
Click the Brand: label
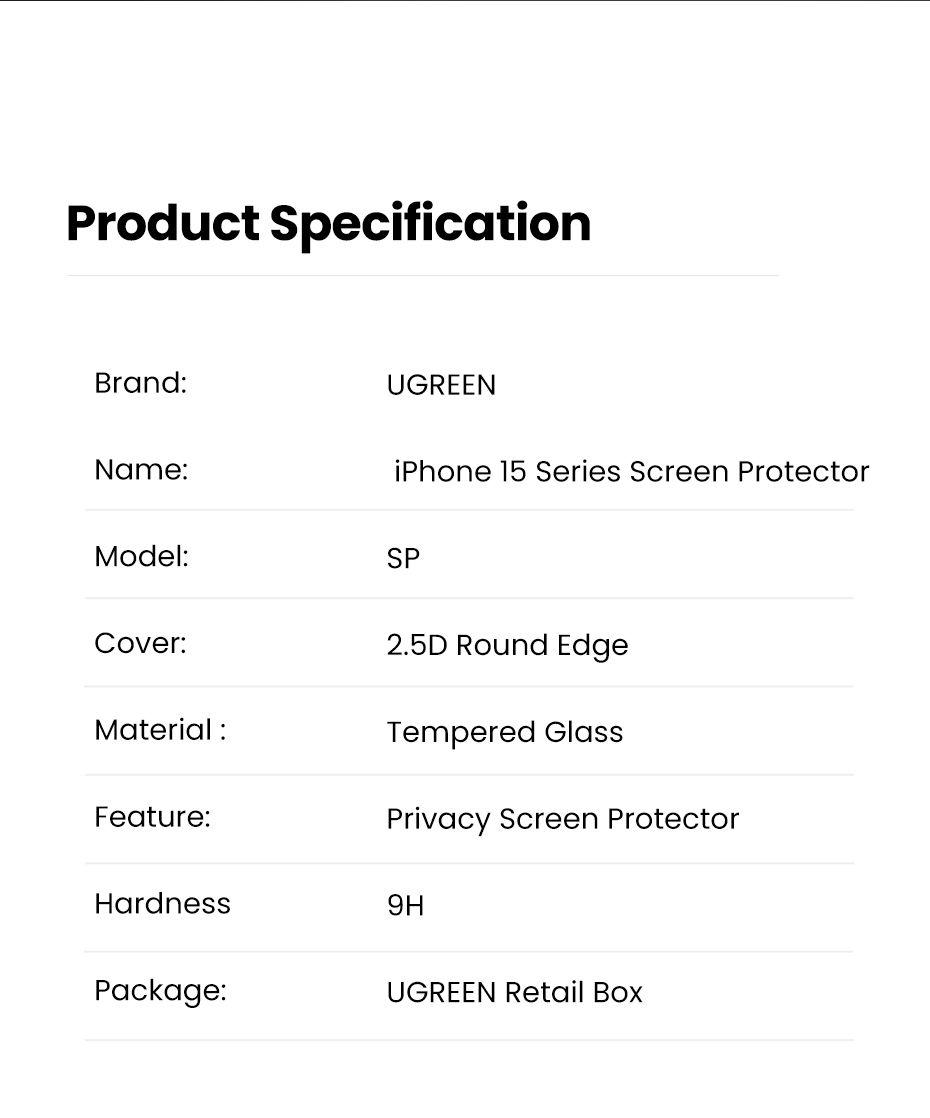[x=140, y=383]
